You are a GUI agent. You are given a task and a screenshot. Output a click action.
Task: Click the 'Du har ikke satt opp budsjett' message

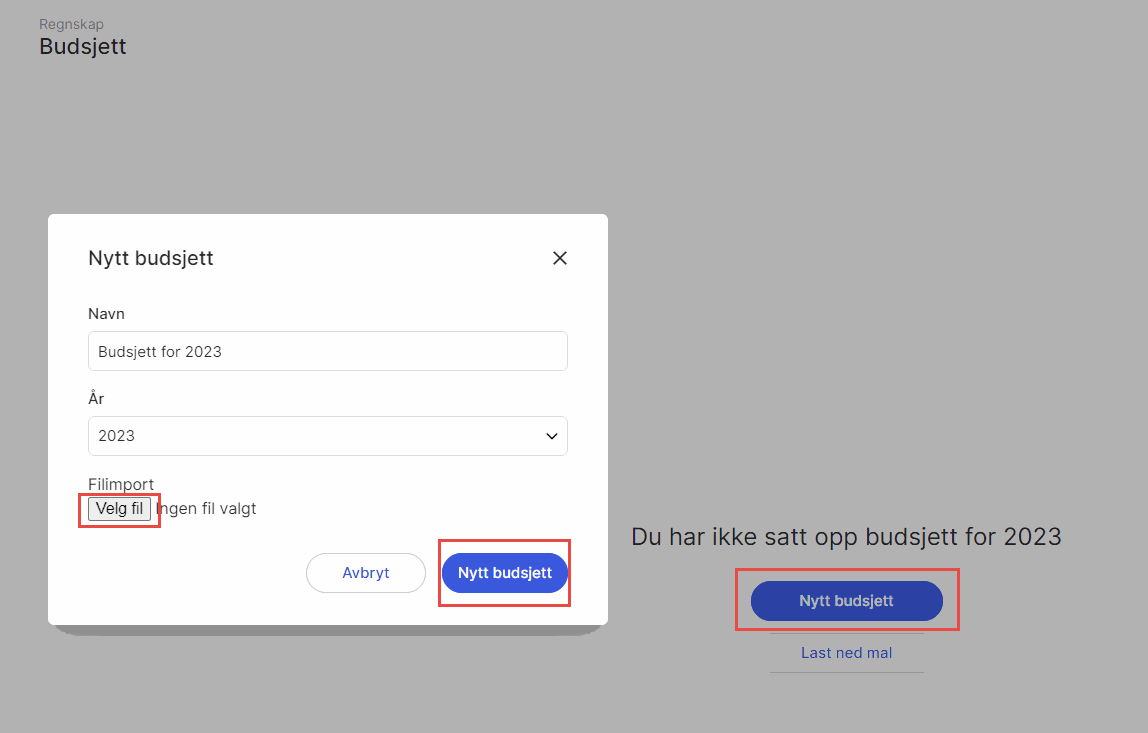[x=846, y=536]
